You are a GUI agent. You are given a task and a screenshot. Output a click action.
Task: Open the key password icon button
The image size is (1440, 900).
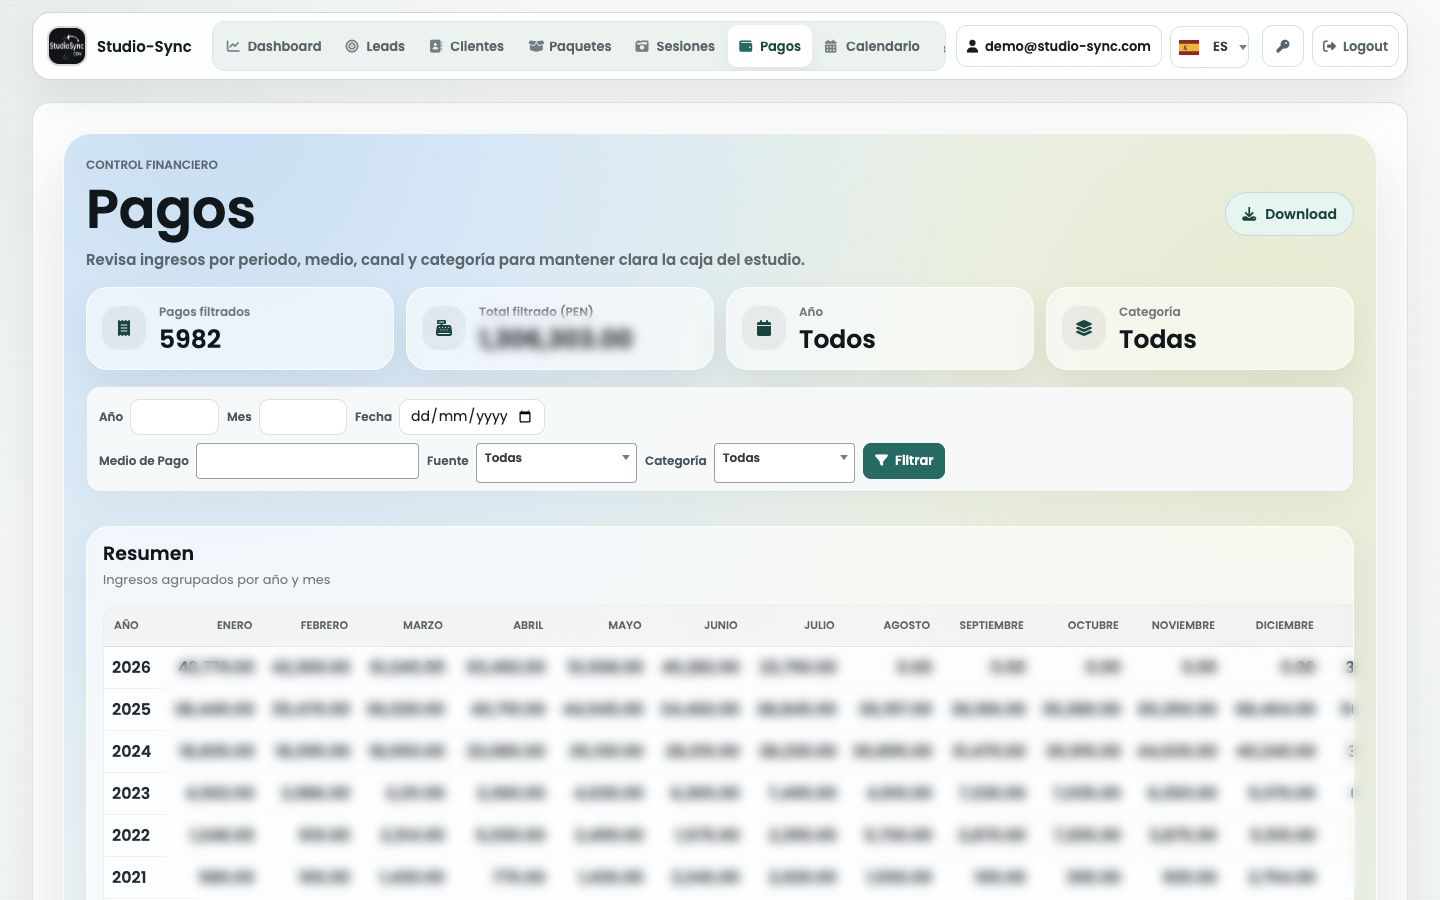click(1282, 46)
